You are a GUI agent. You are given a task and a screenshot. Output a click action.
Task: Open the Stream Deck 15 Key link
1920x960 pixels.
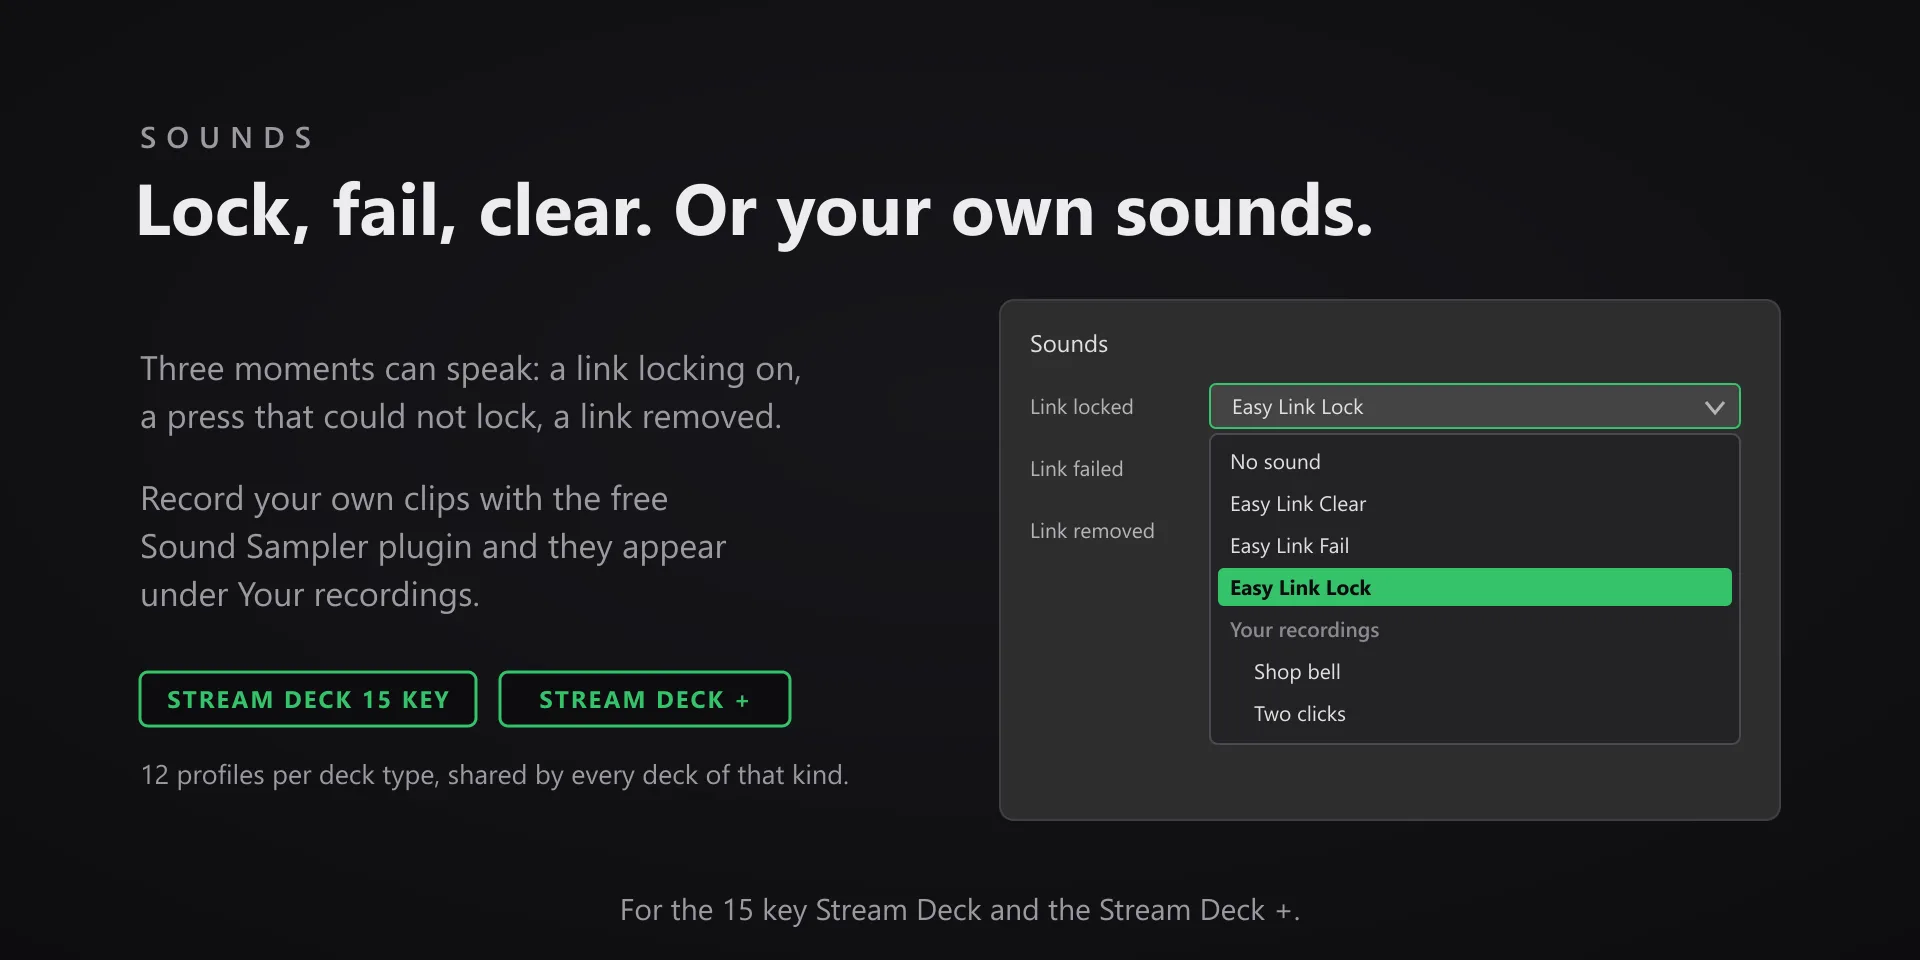[x=308, y=699]
